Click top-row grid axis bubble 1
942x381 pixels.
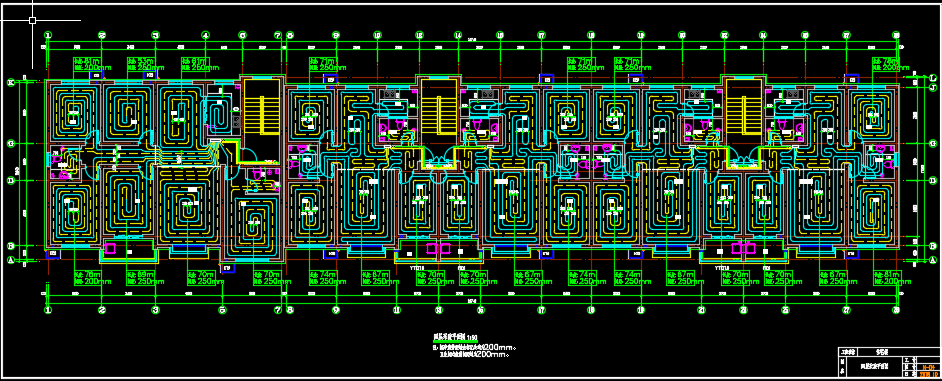click(x=48, y=35)
